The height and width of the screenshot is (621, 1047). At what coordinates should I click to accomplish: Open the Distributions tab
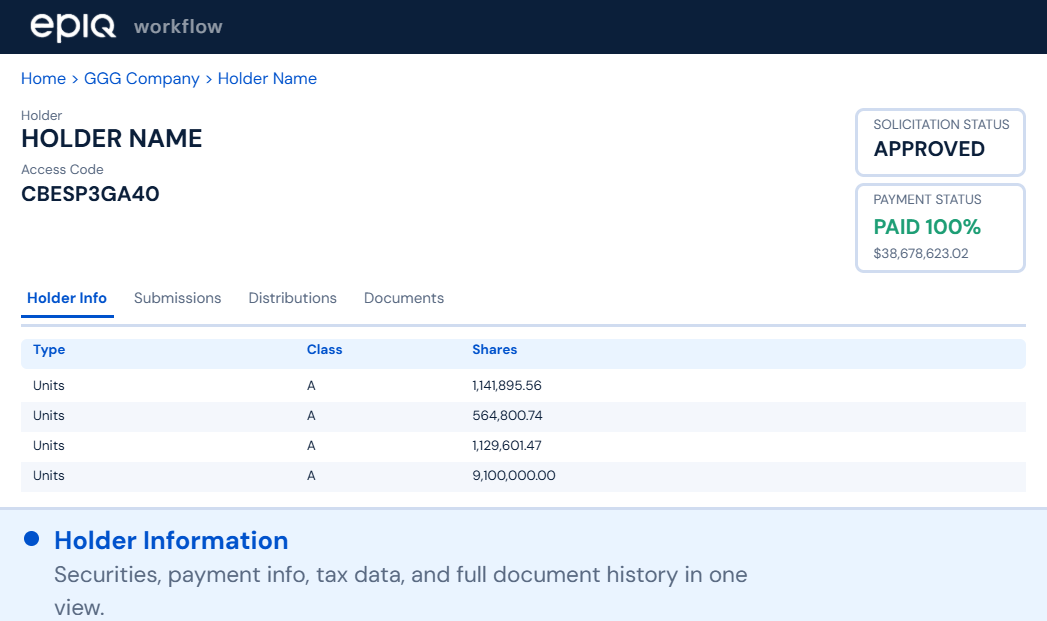point(292,298)
